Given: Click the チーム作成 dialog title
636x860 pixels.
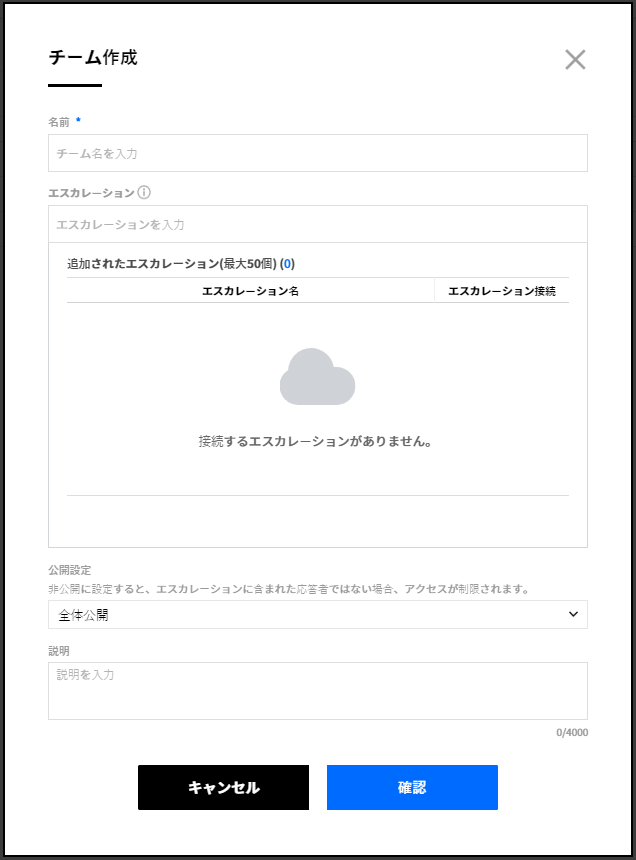Looking at the screenshot, I should click(x=93, y=58).
